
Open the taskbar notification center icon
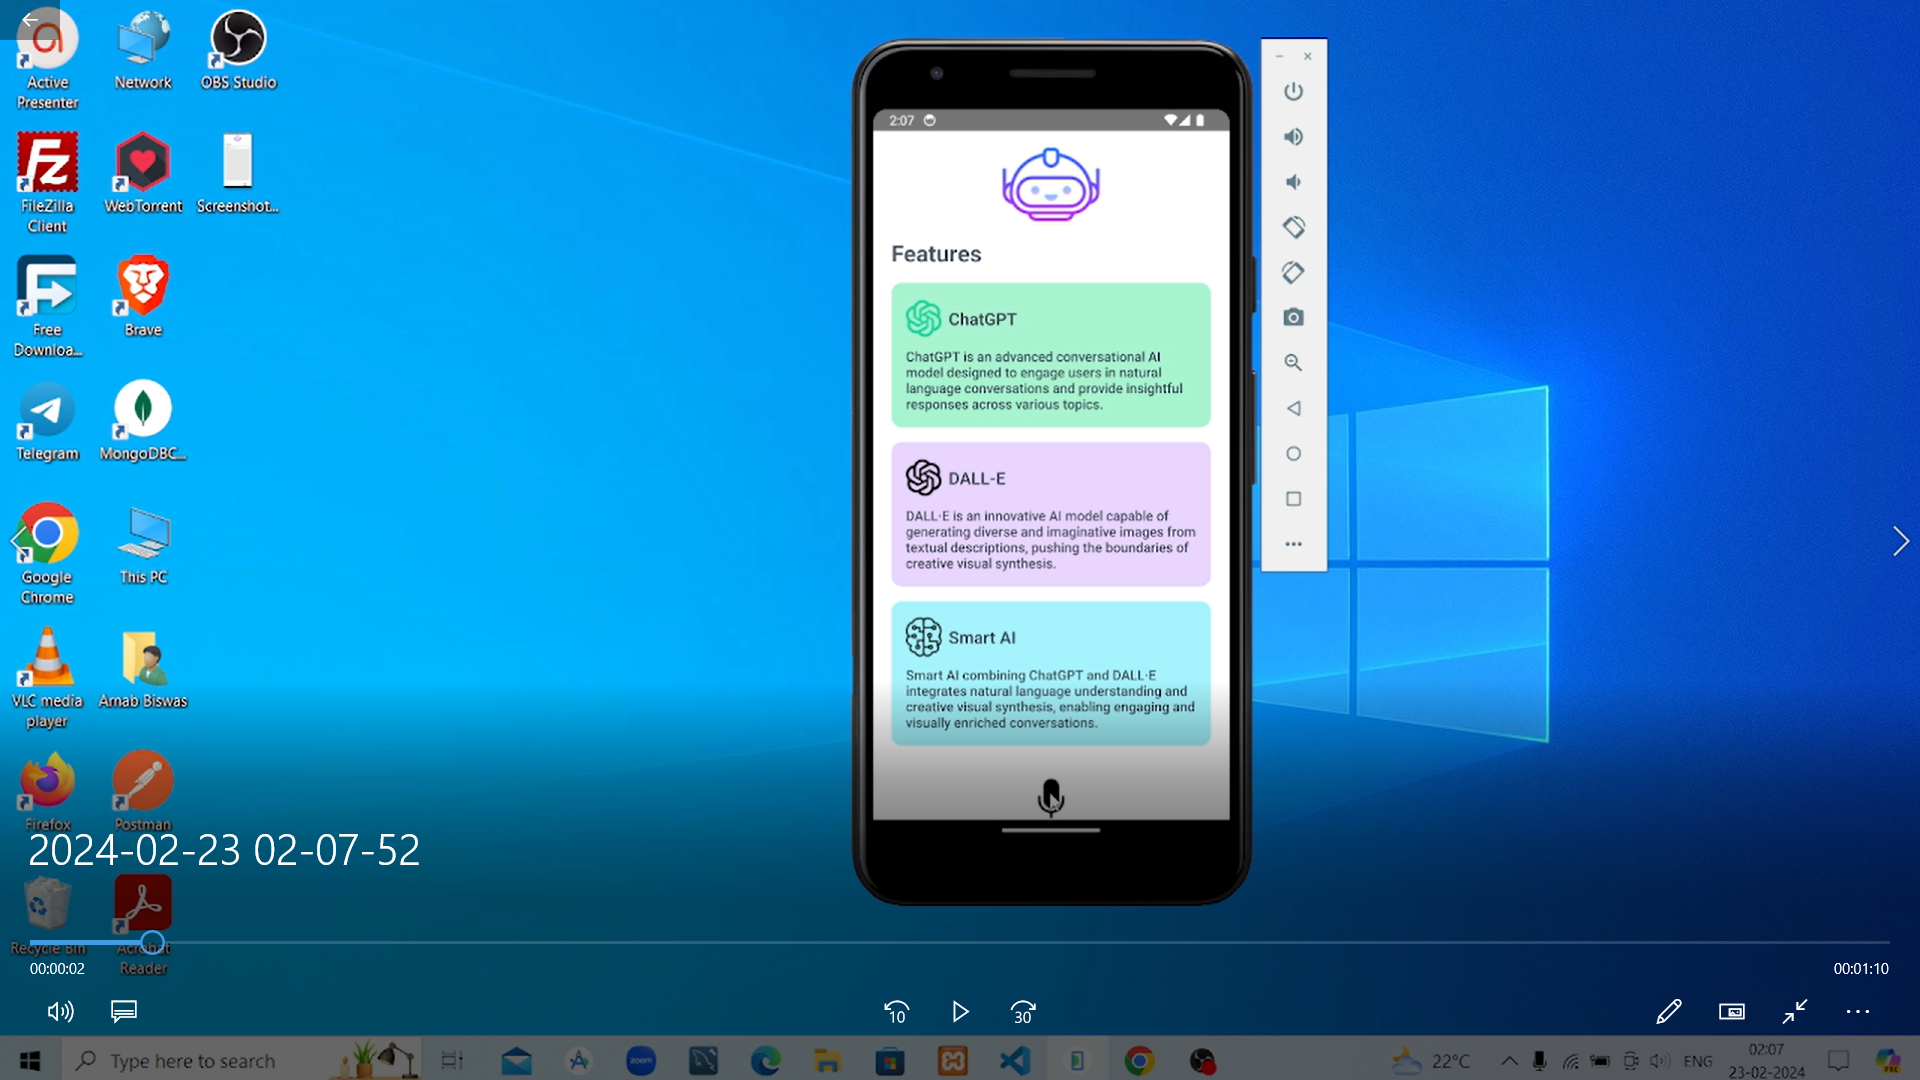pos(1838,1061)
